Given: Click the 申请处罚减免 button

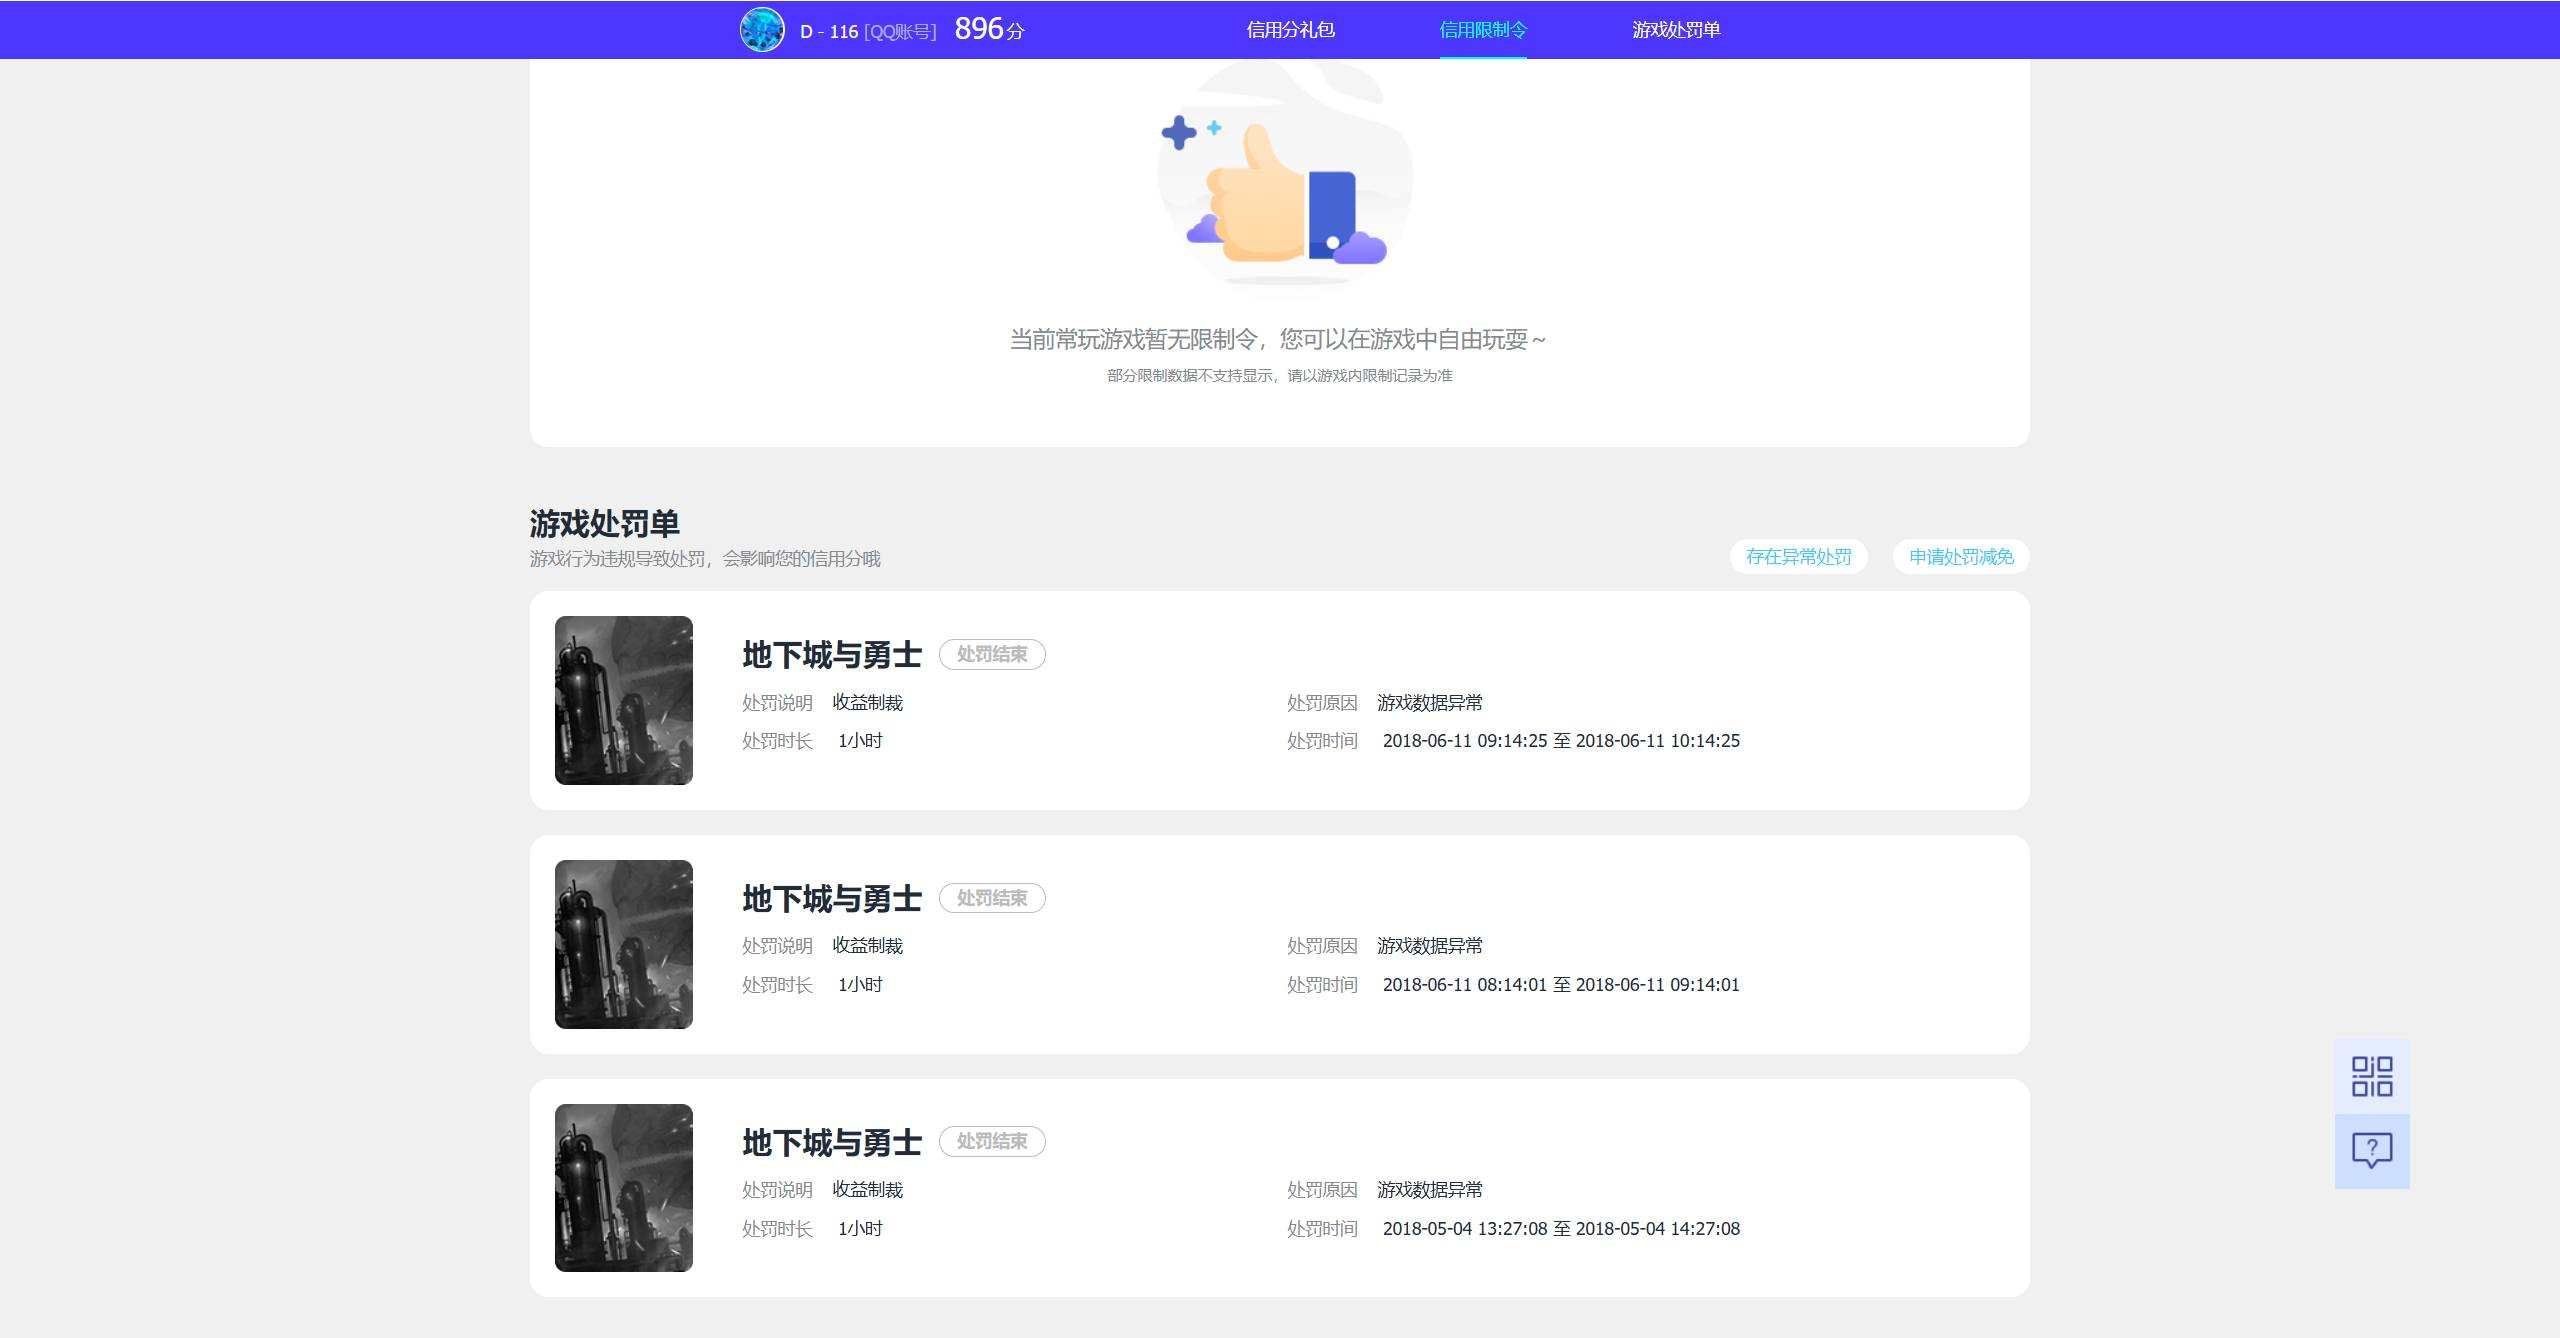Looking at the screenshot, I should point(1961,557).
